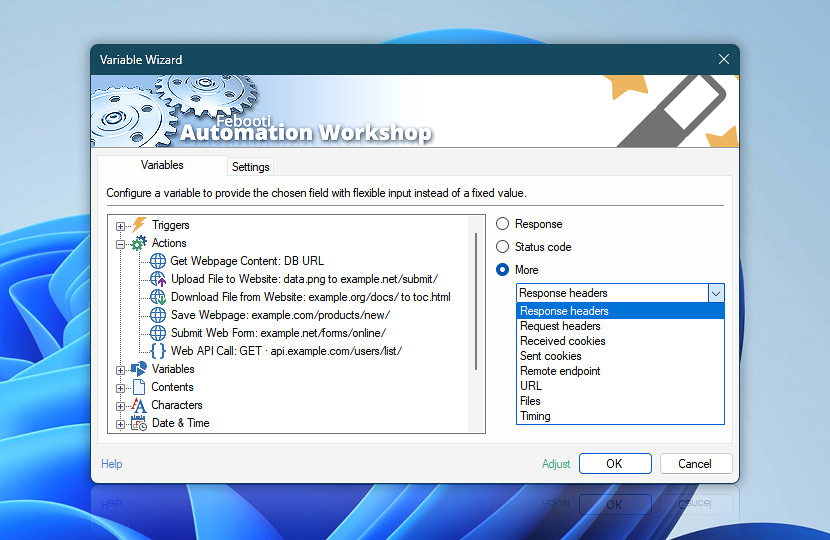Image resolution: width=830 pixels, height=540 pixels.
Task: Click the globe icon for Save Webpage
Action: [x=158, y=315]
